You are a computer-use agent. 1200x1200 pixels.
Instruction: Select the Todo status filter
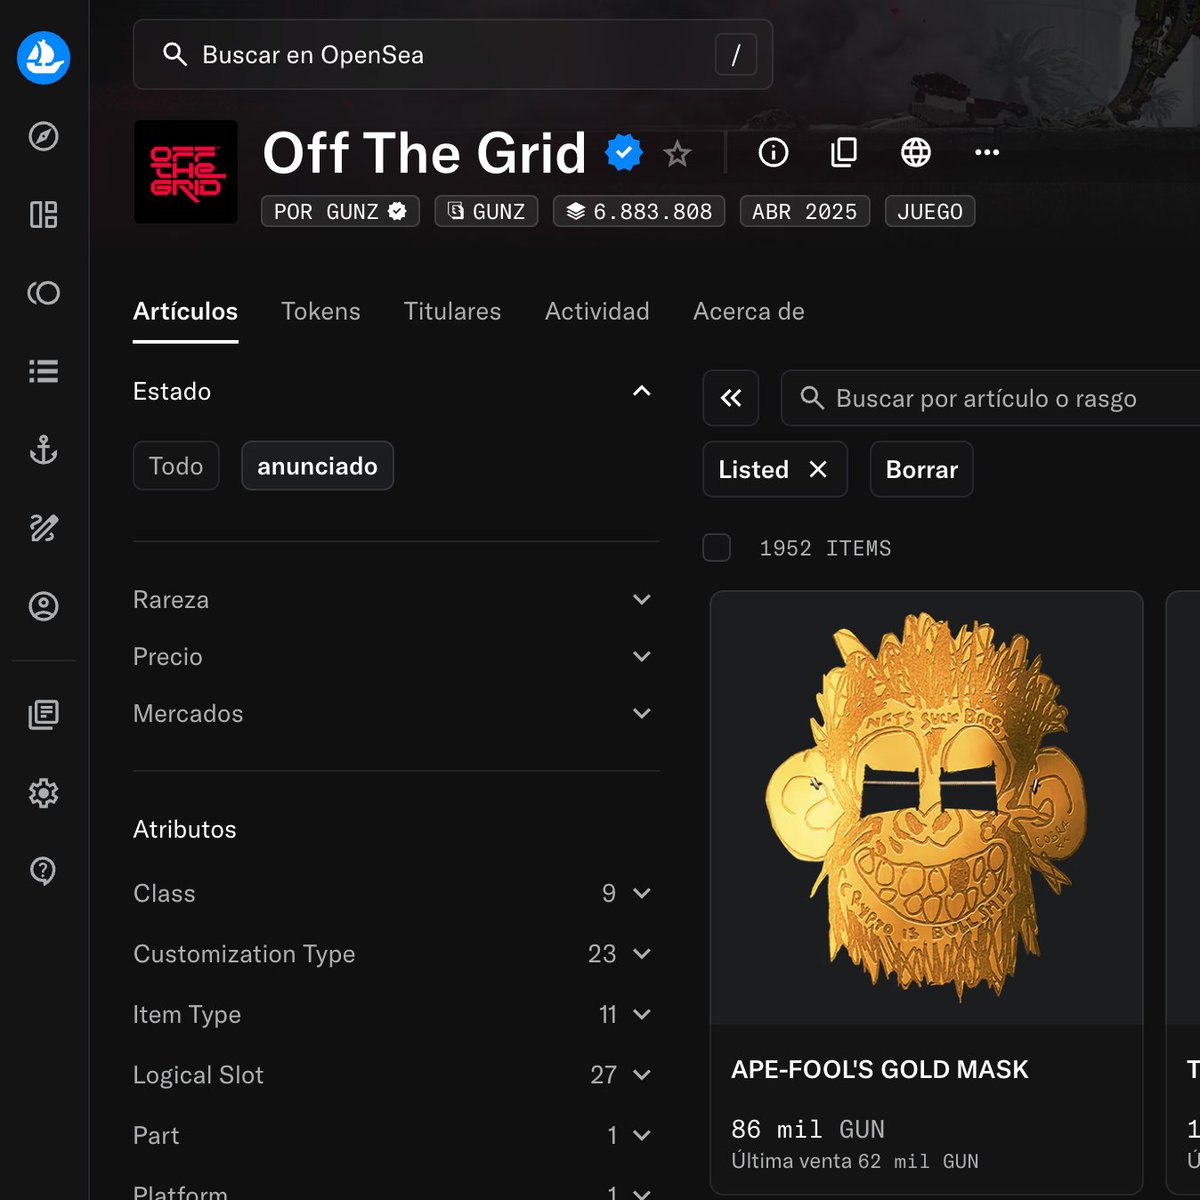point(176,466)
